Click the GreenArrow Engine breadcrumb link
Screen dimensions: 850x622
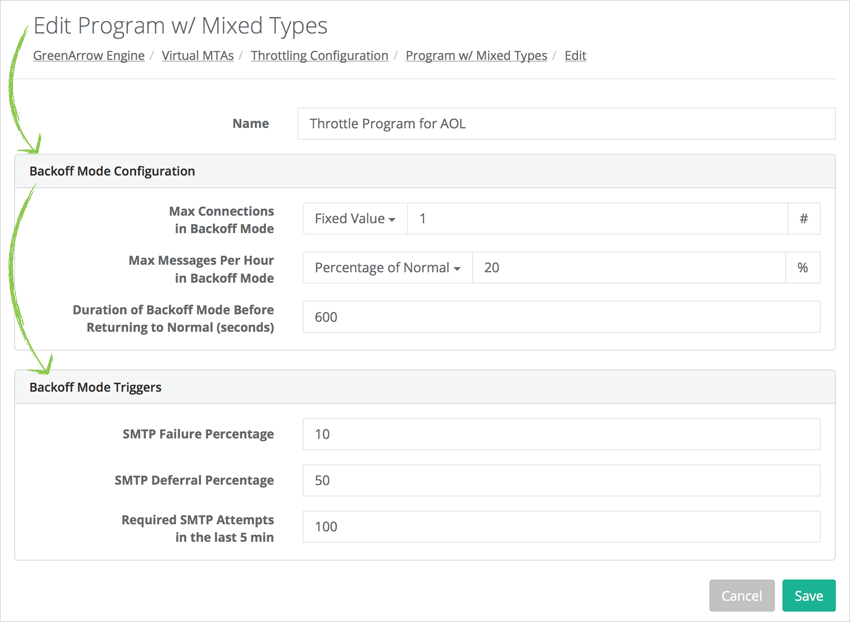pos(89,56)
